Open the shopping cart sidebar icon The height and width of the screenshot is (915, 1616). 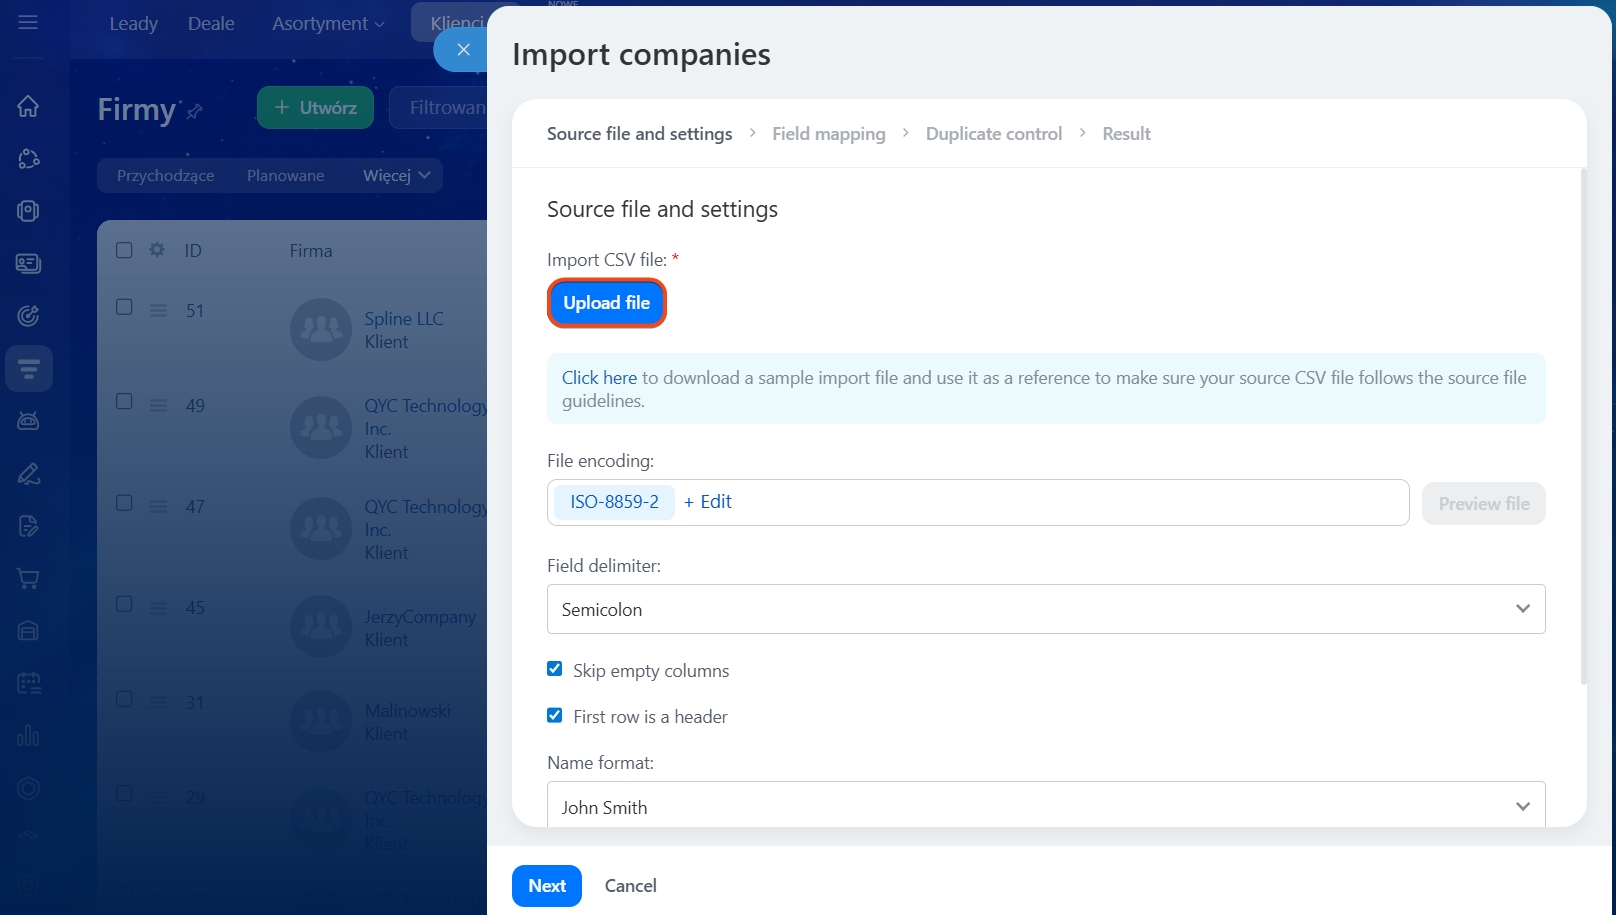[x=28, y=579]
